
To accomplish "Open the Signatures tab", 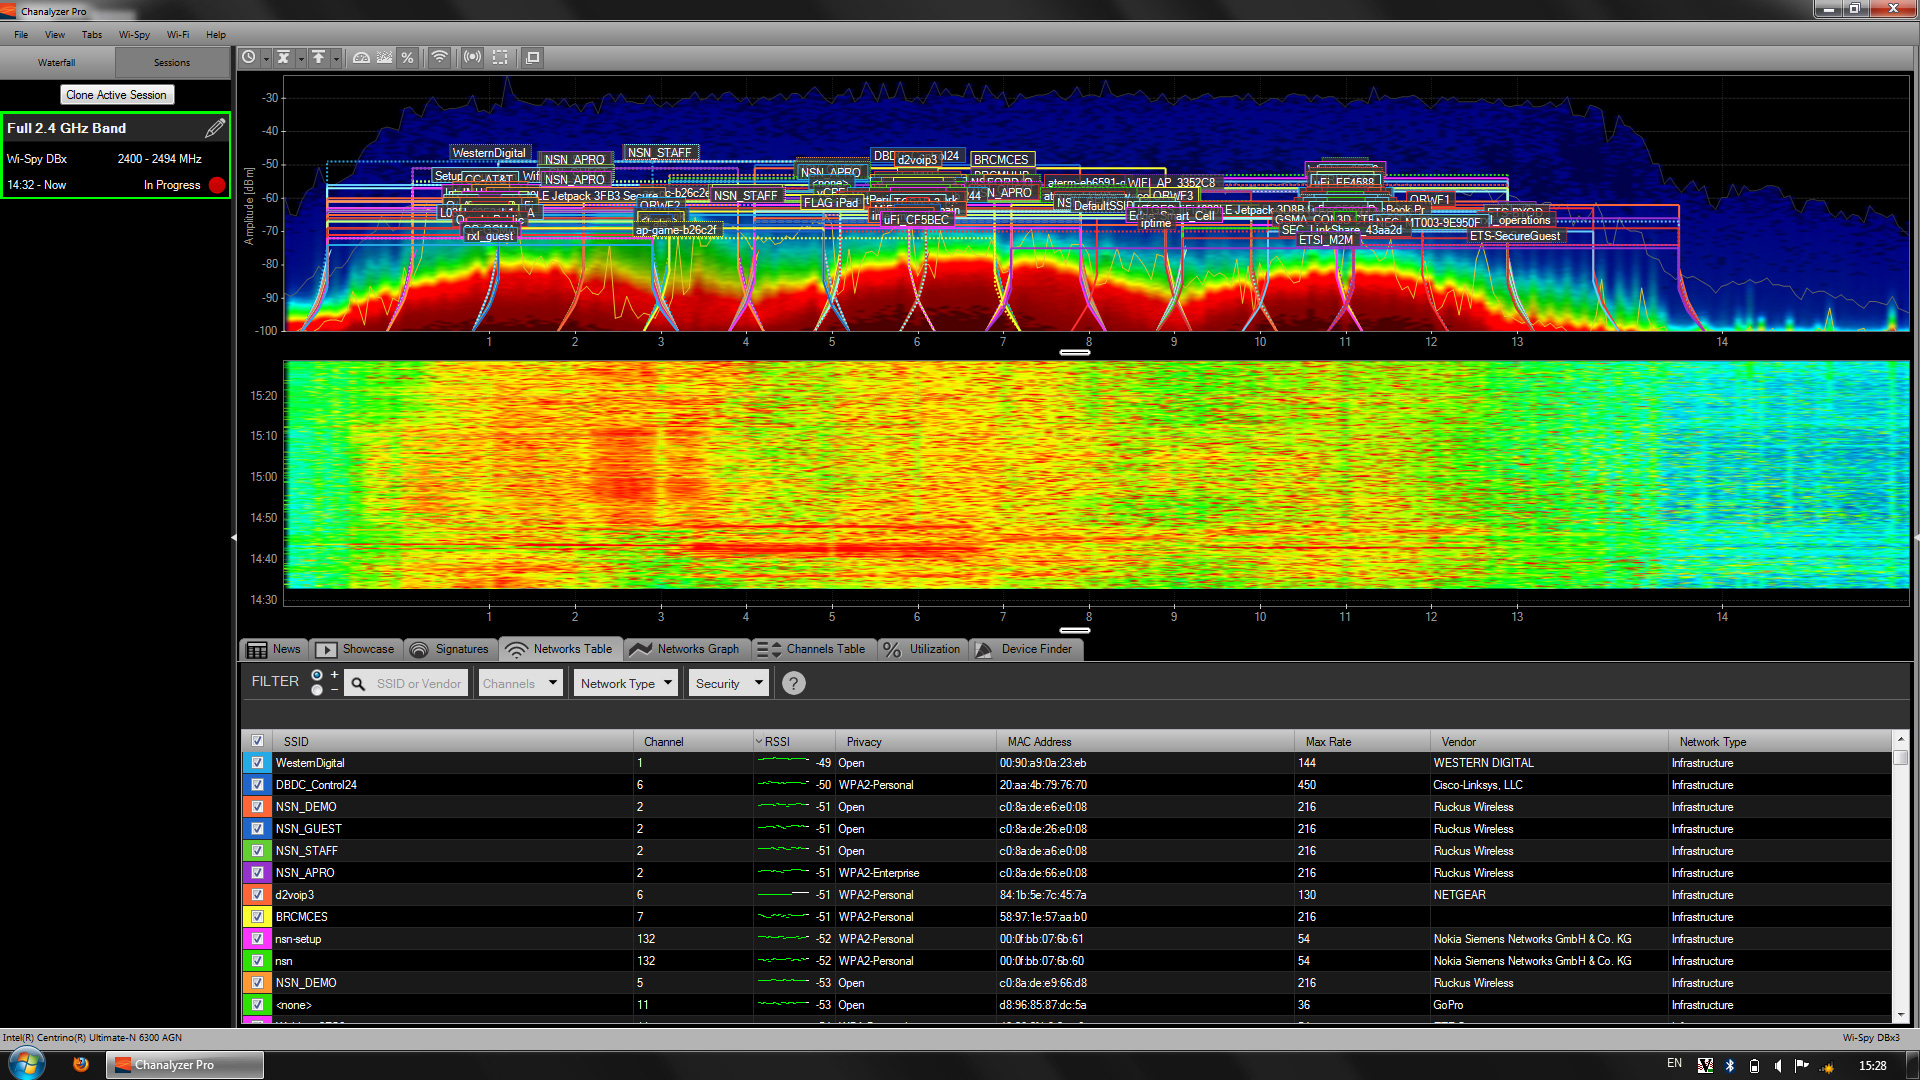I will [x=450, y=649].
